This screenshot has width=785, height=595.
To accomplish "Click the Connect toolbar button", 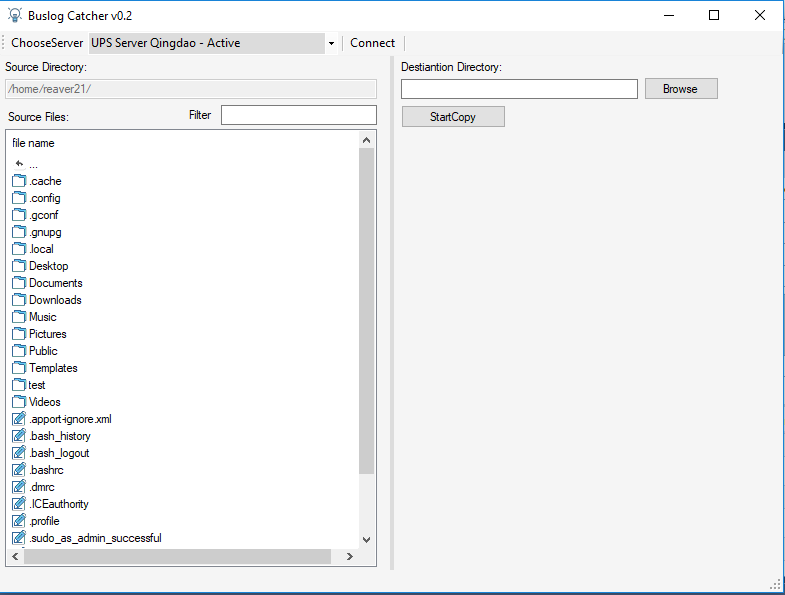I will pyautogui.click(x=372, y=43).
